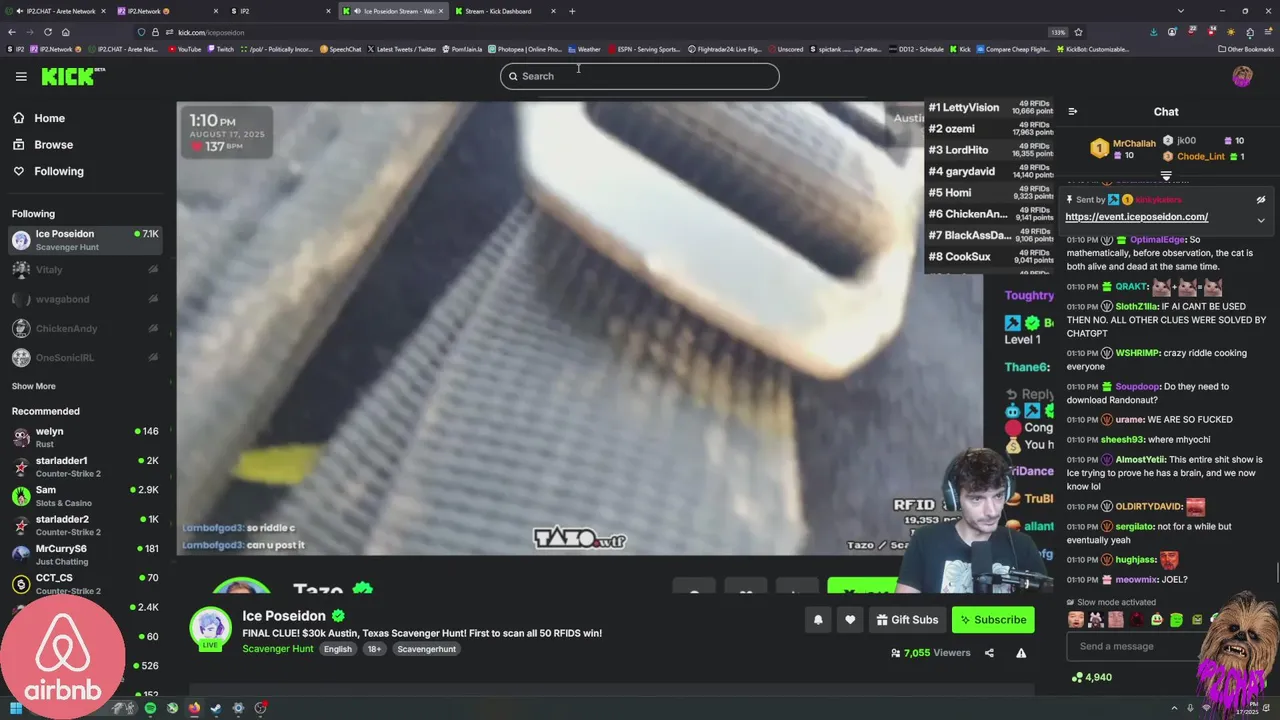Expand the pinned message chevron
Screen dimensions: 1280x720
[1261, 220]
